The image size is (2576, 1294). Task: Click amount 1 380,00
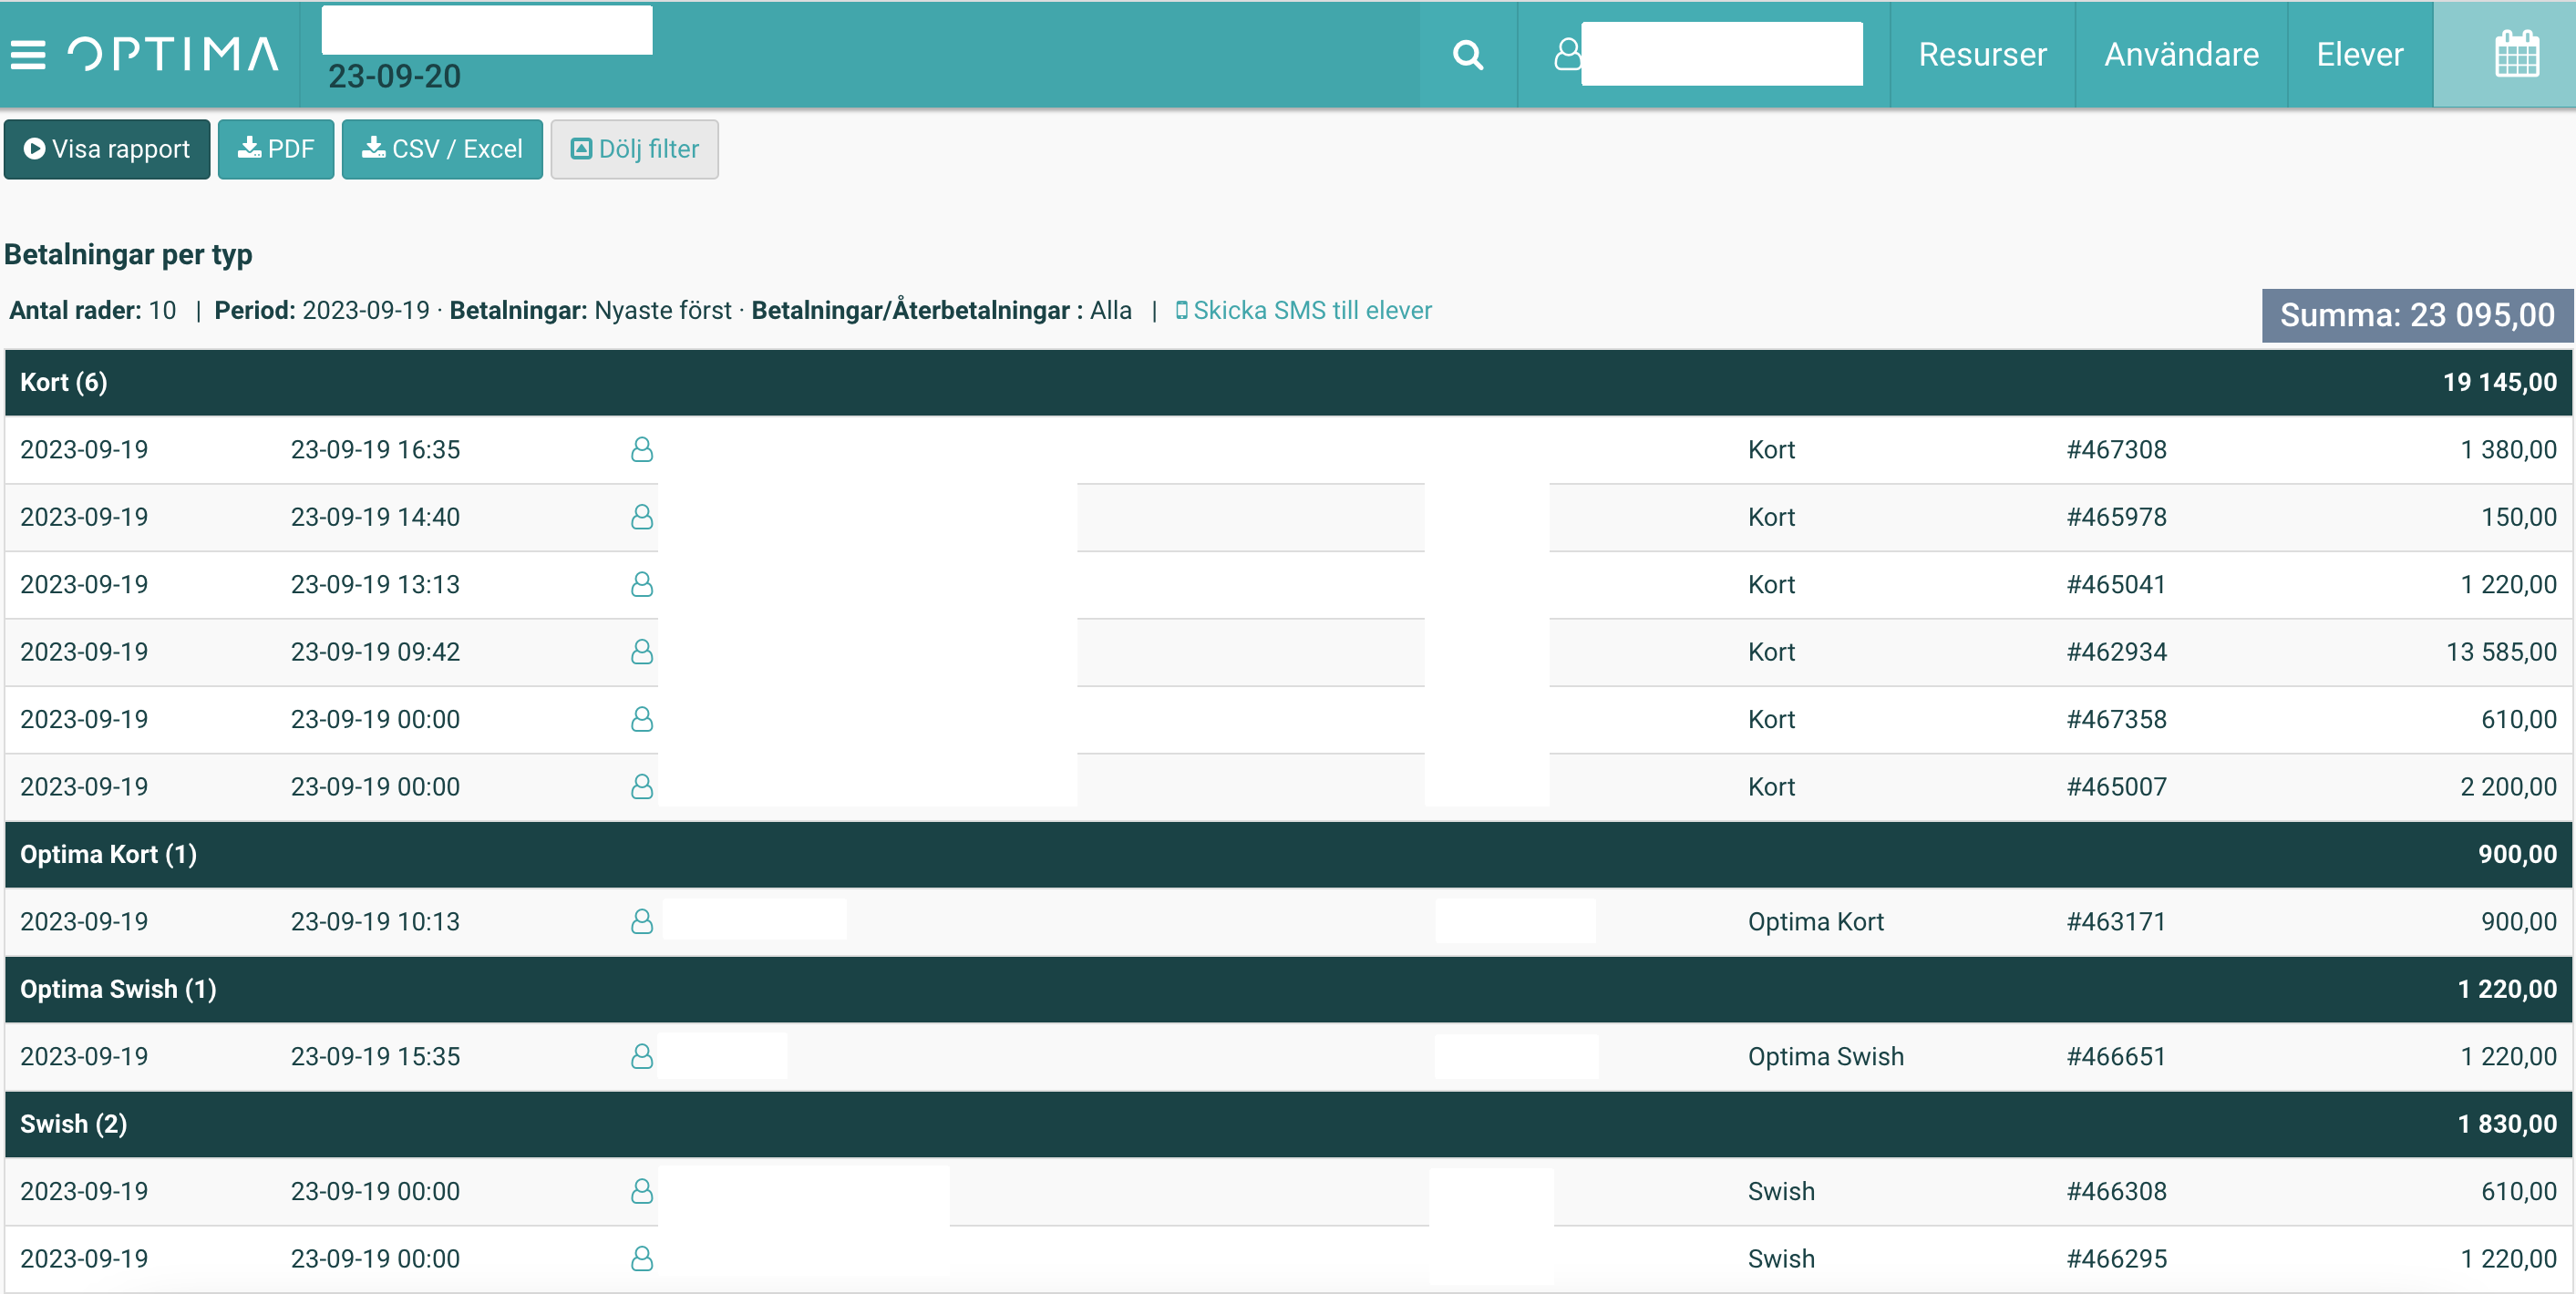2508,449
